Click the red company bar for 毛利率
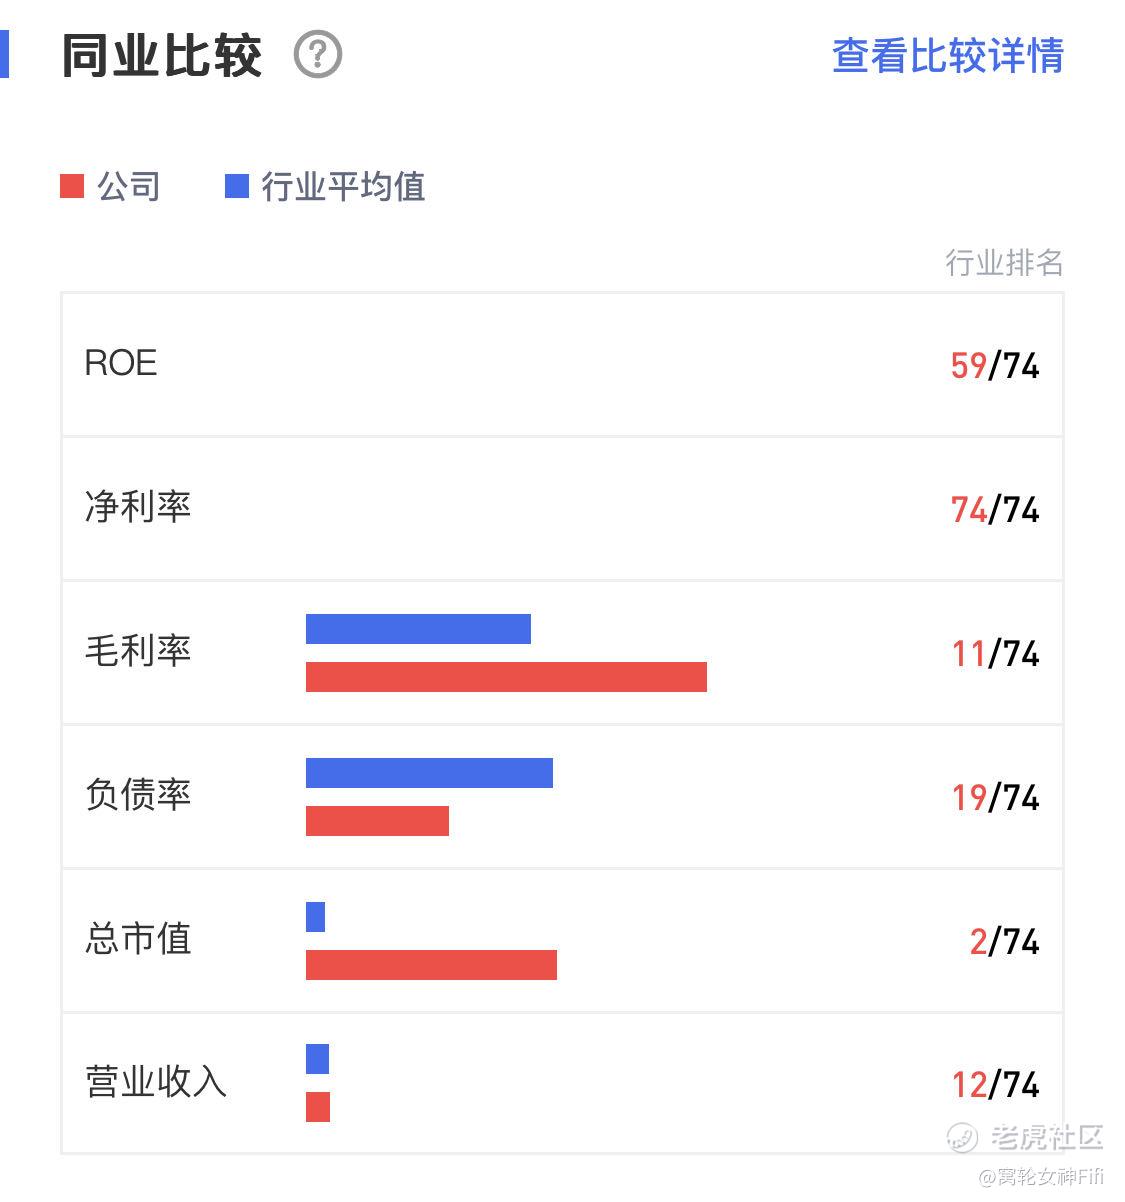1125x1202 pixels. tap(506, 677)
